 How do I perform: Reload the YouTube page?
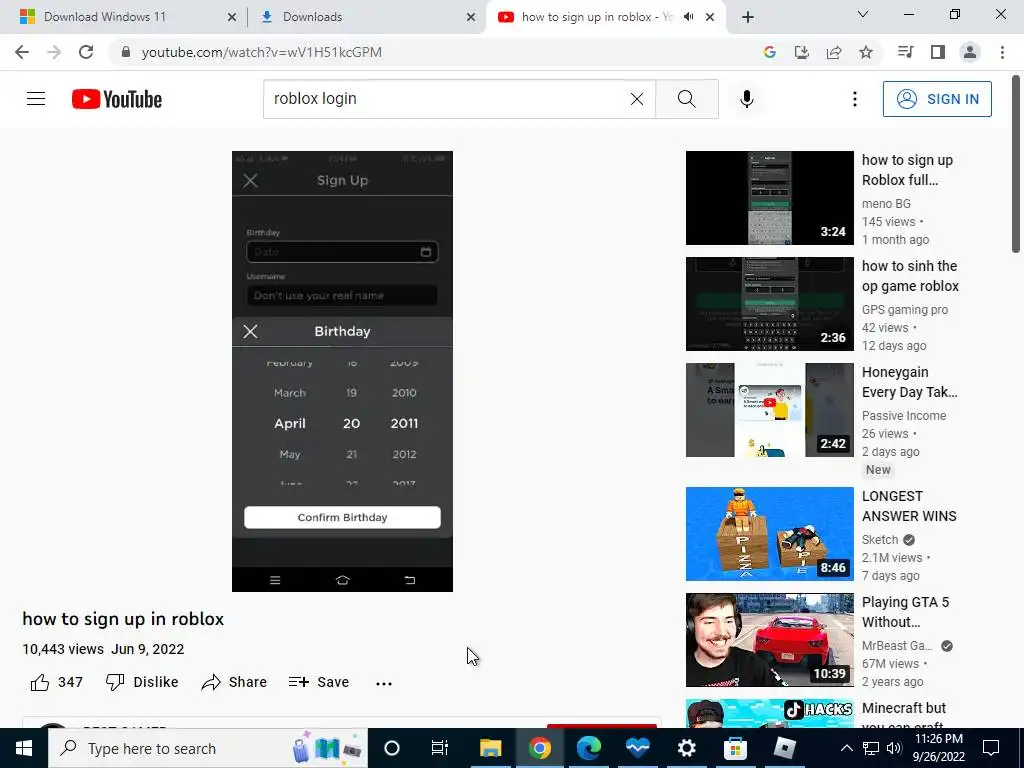tap(86, 52)
